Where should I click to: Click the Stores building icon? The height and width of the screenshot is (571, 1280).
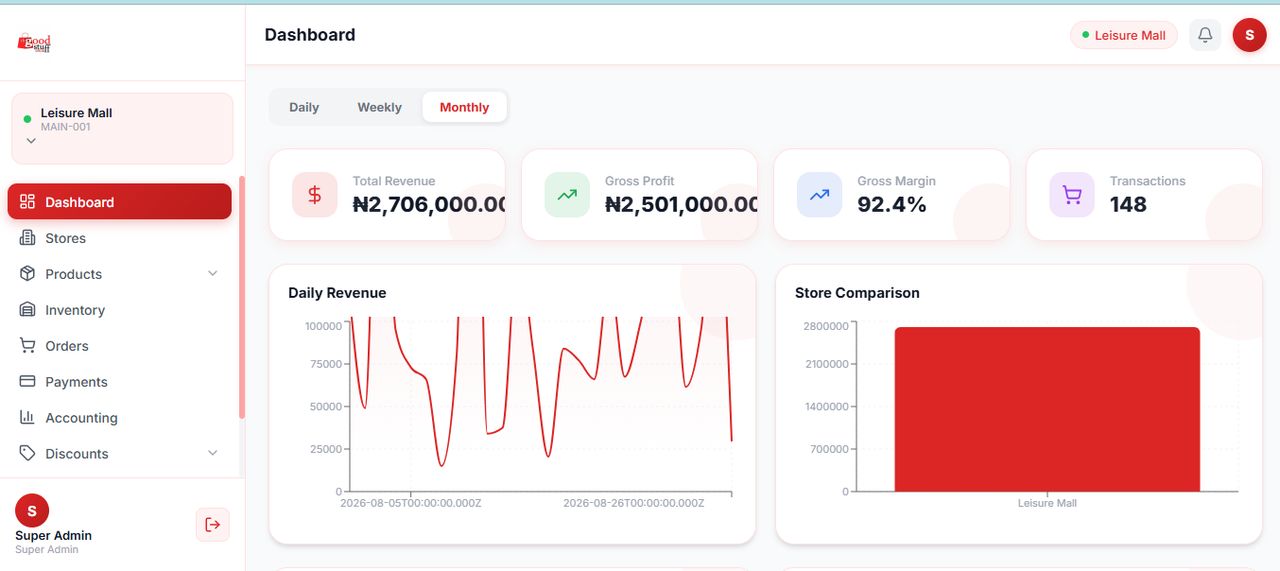point(27,237)
